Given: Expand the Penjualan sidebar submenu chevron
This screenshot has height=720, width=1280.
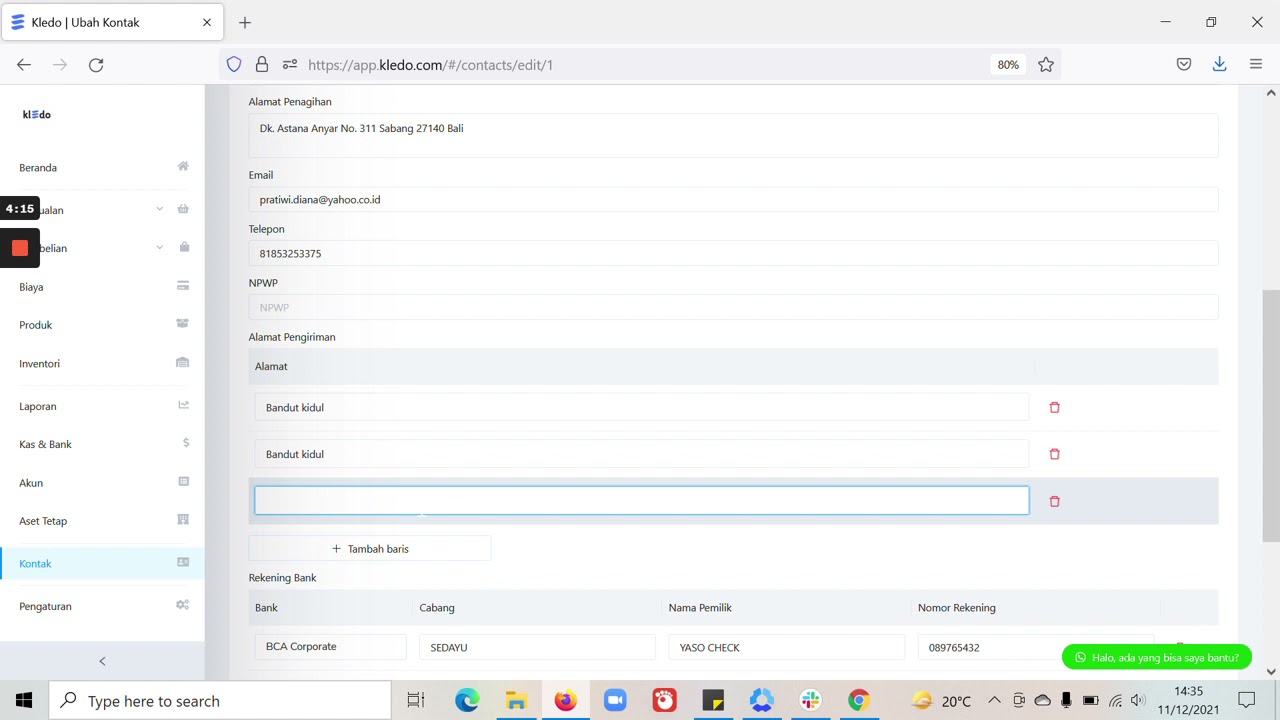Looking at the screenshot, I should coord(159,209).
